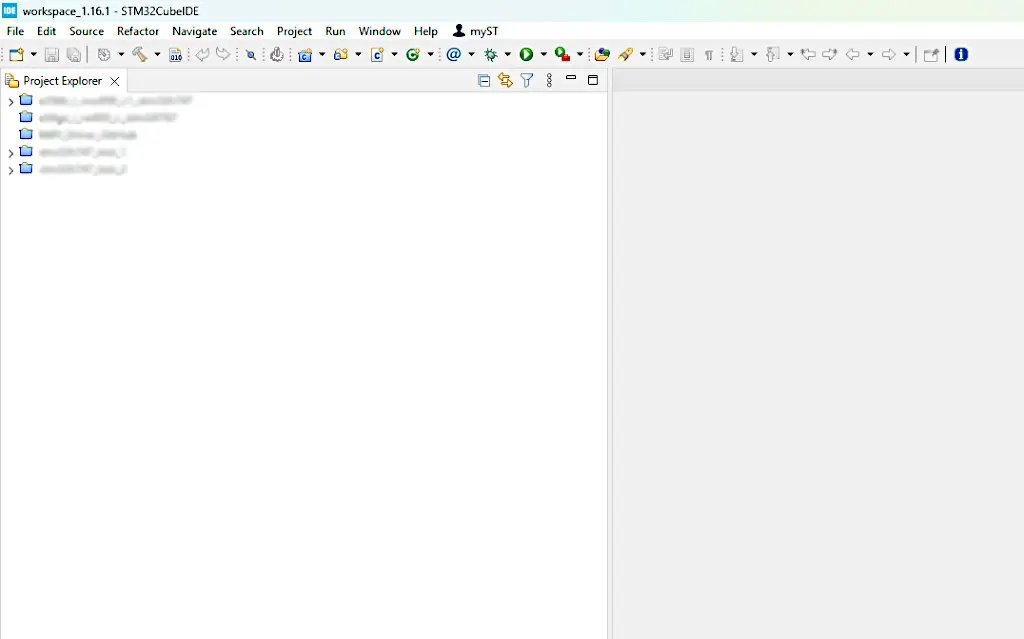The width and height of the screenshot is (1024, 639).
Task: Click the Build hammer icon
Action: pos(139,55)
